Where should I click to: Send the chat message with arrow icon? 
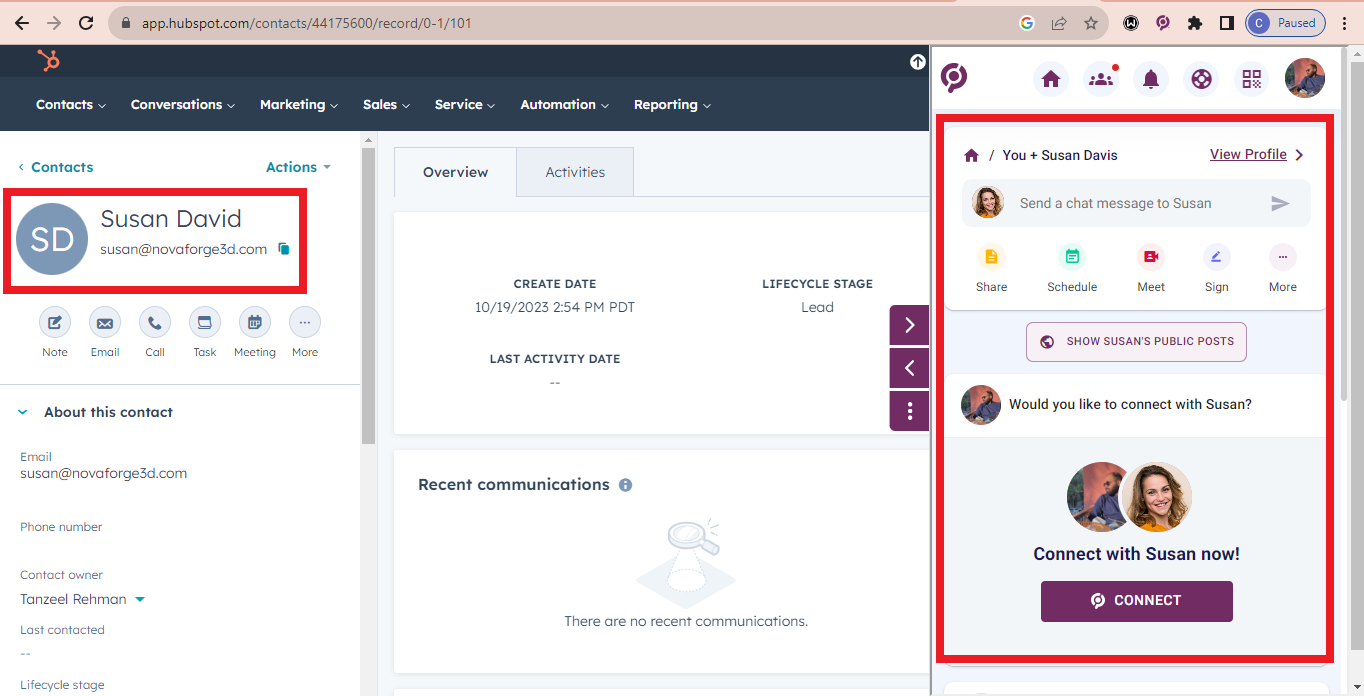tap(1280, 204)
